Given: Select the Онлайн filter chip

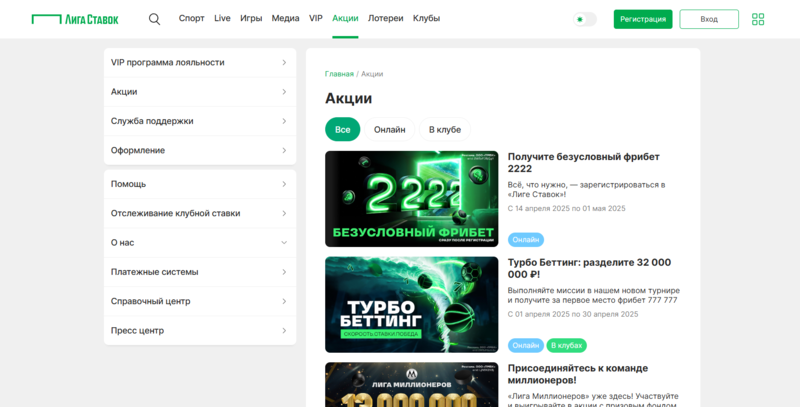Looking at the screenshot, I should [x=389, y=130].
